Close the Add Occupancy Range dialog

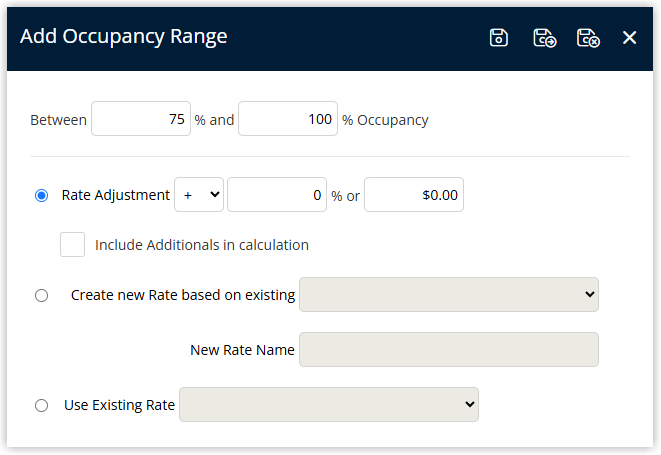pos(629,38)
